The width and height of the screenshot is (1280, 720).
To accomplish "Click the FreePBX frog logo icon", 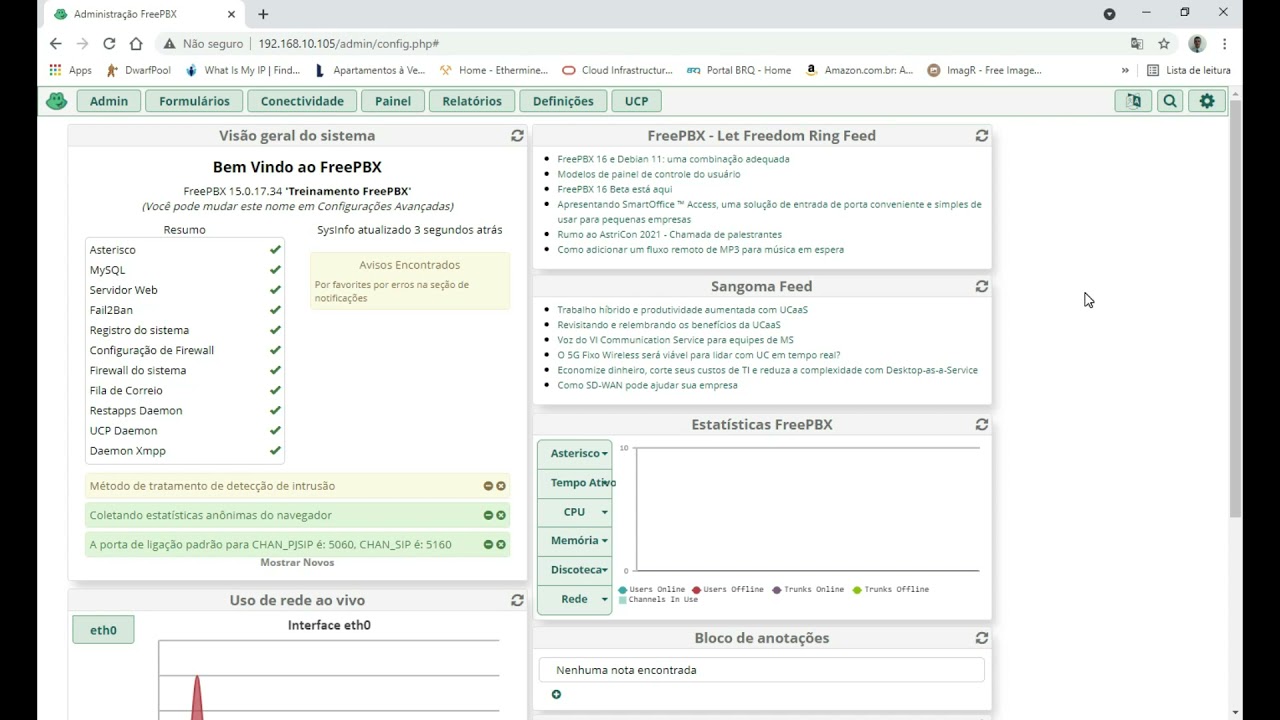I will [x=57, y=101].
